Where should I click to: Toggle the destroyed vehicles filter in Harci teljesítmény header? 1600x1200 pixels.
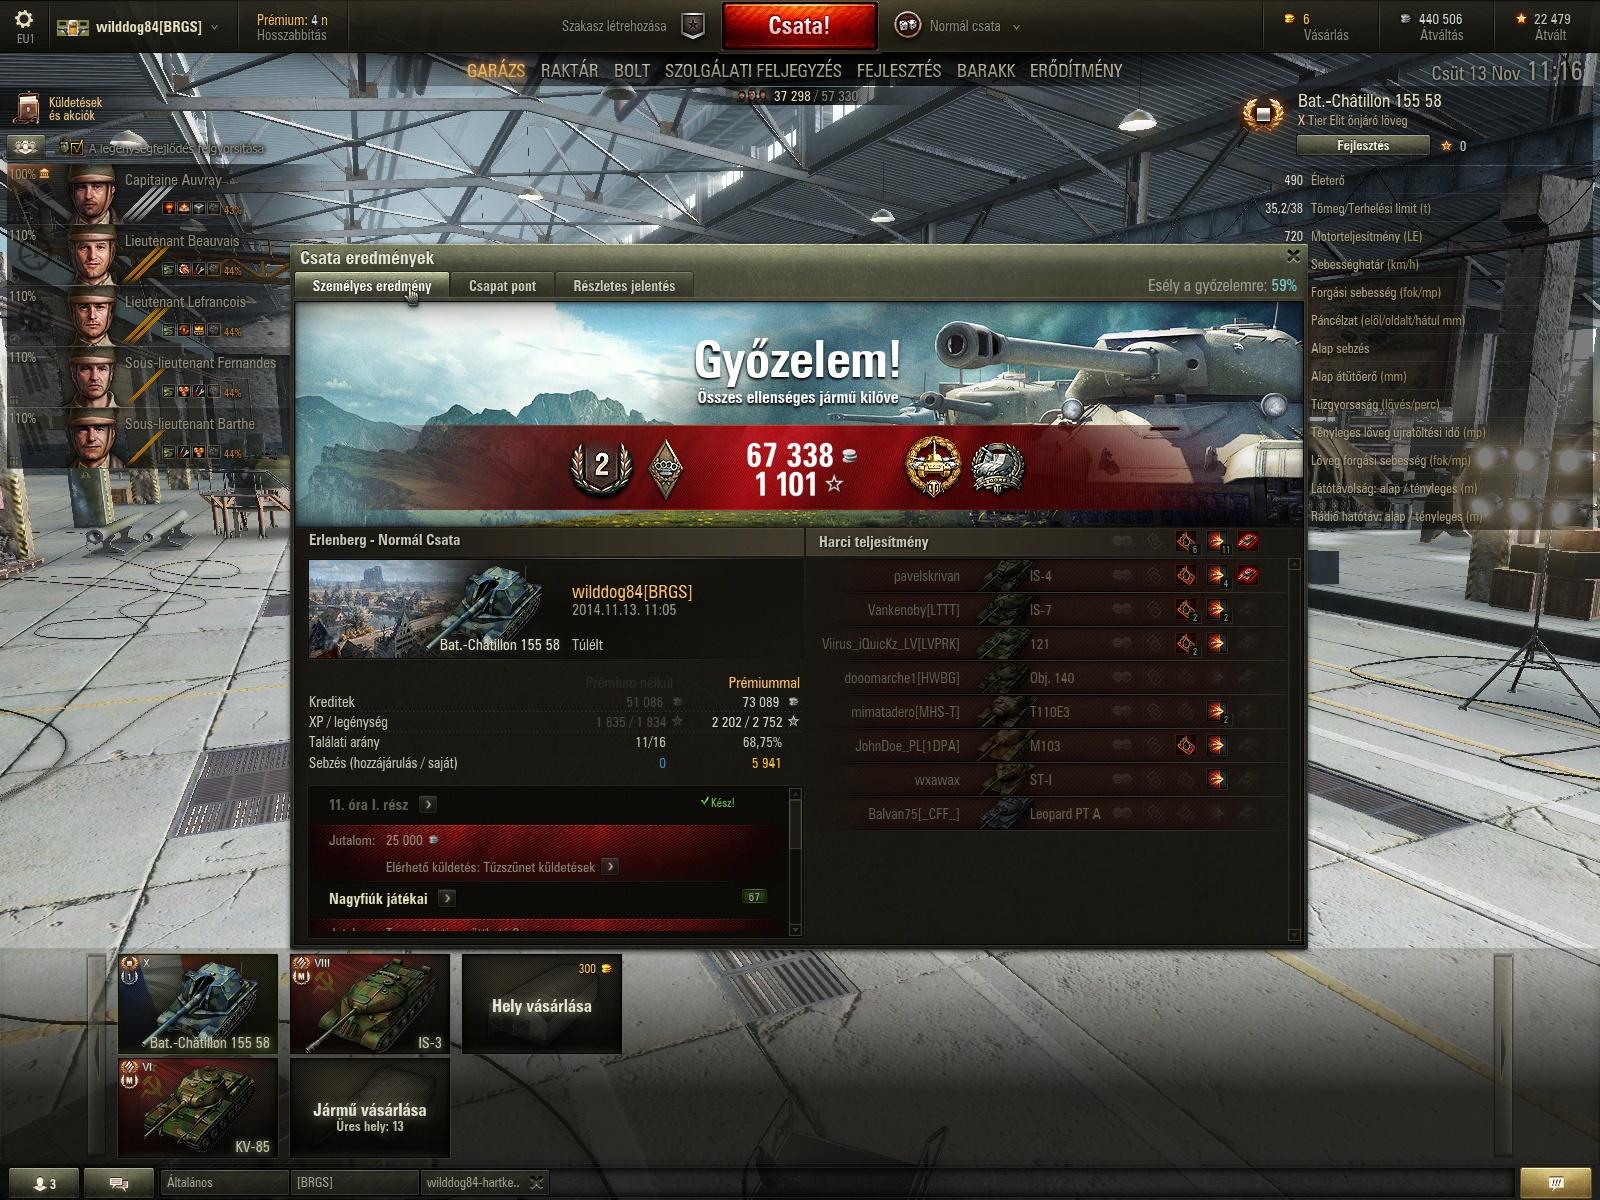(1248, 542)
